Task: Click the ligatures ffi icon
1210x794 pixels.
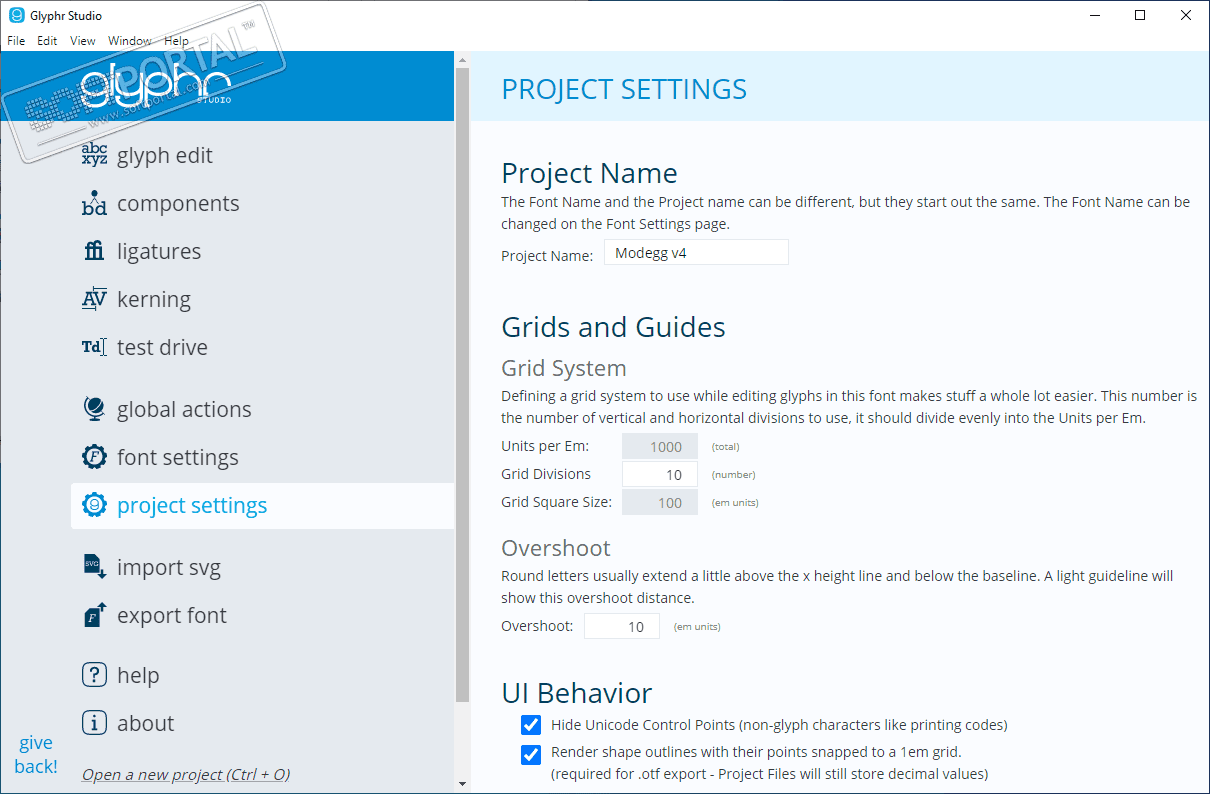Action: [x=94, y=251]
